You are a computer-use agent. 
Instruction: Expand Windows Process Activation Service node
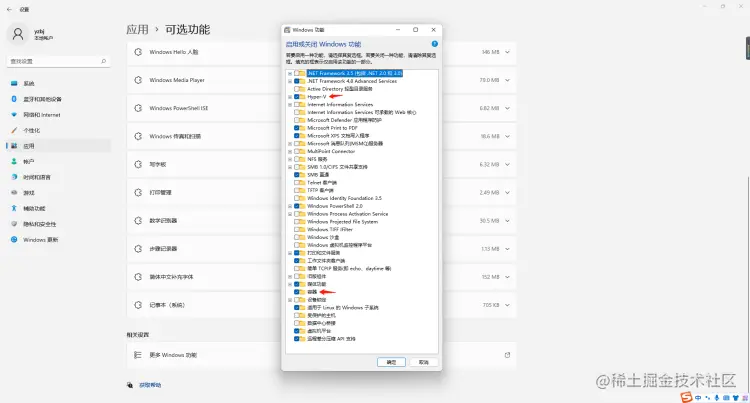pos(290,214)
